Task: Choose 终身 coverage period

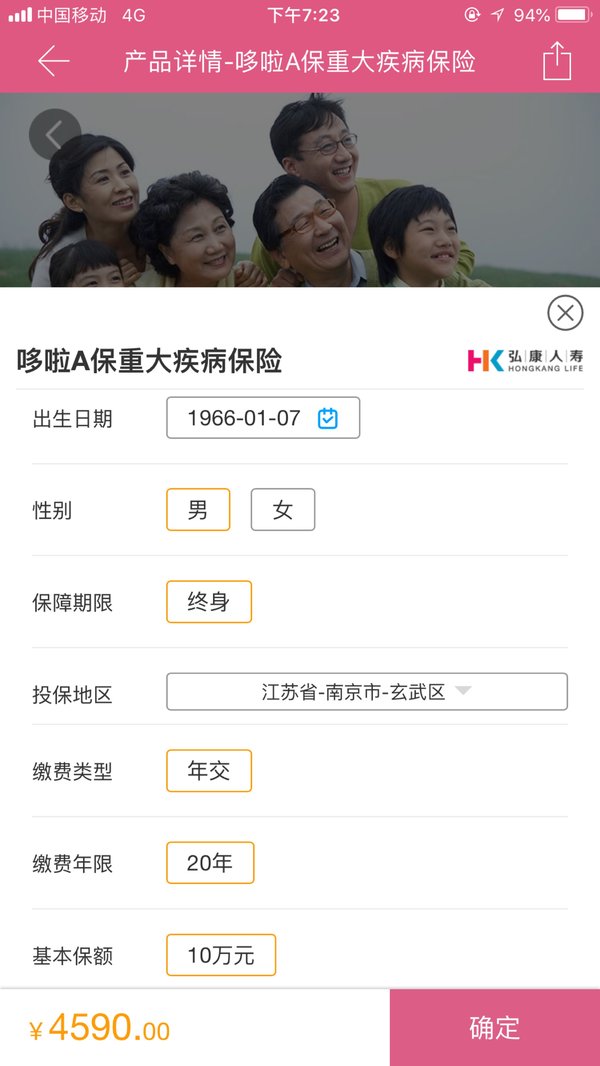Action: 209,602
